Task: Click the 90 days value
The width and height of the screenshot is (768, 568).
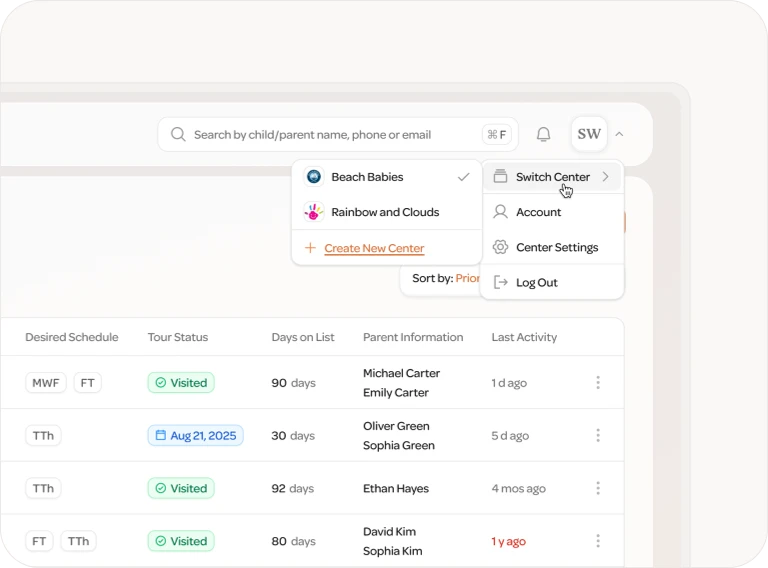Action: (293, 383)
